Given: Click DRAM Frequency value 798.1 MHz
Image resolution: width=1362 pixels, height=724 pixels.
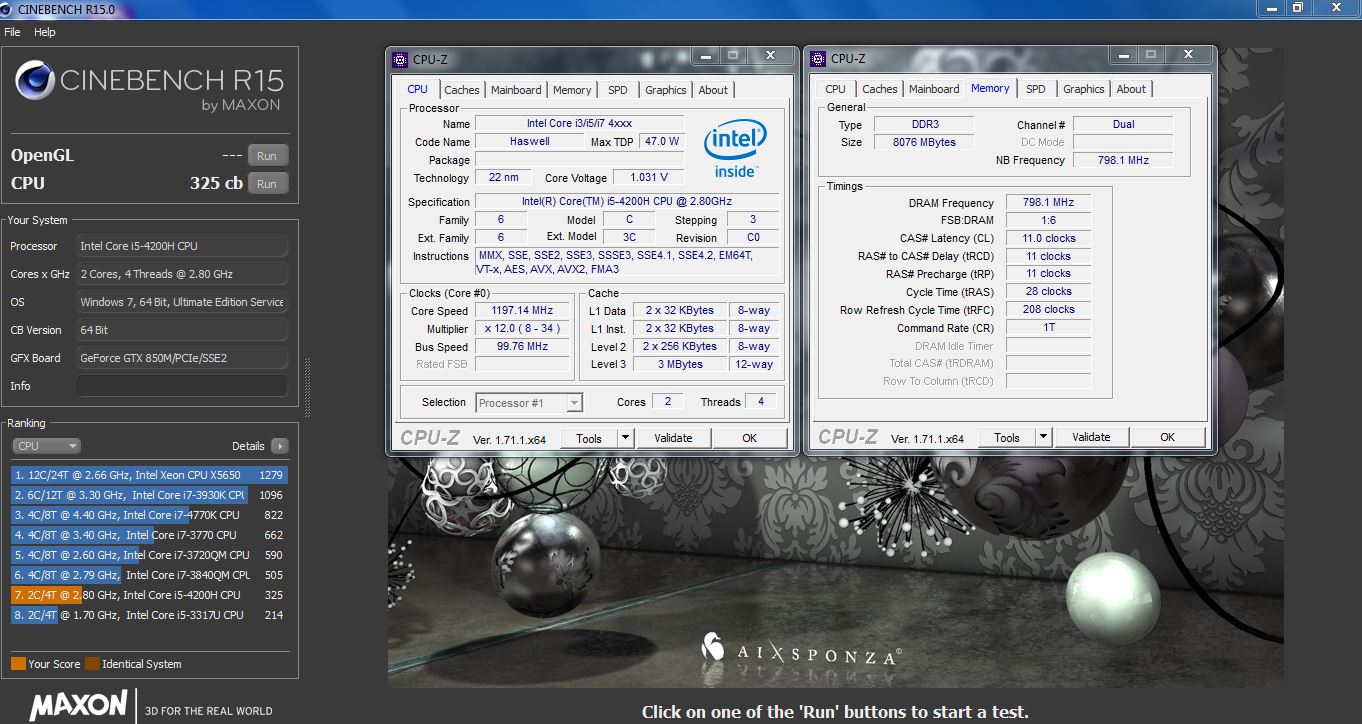Looking at the screenshot, I should 1048,203.
